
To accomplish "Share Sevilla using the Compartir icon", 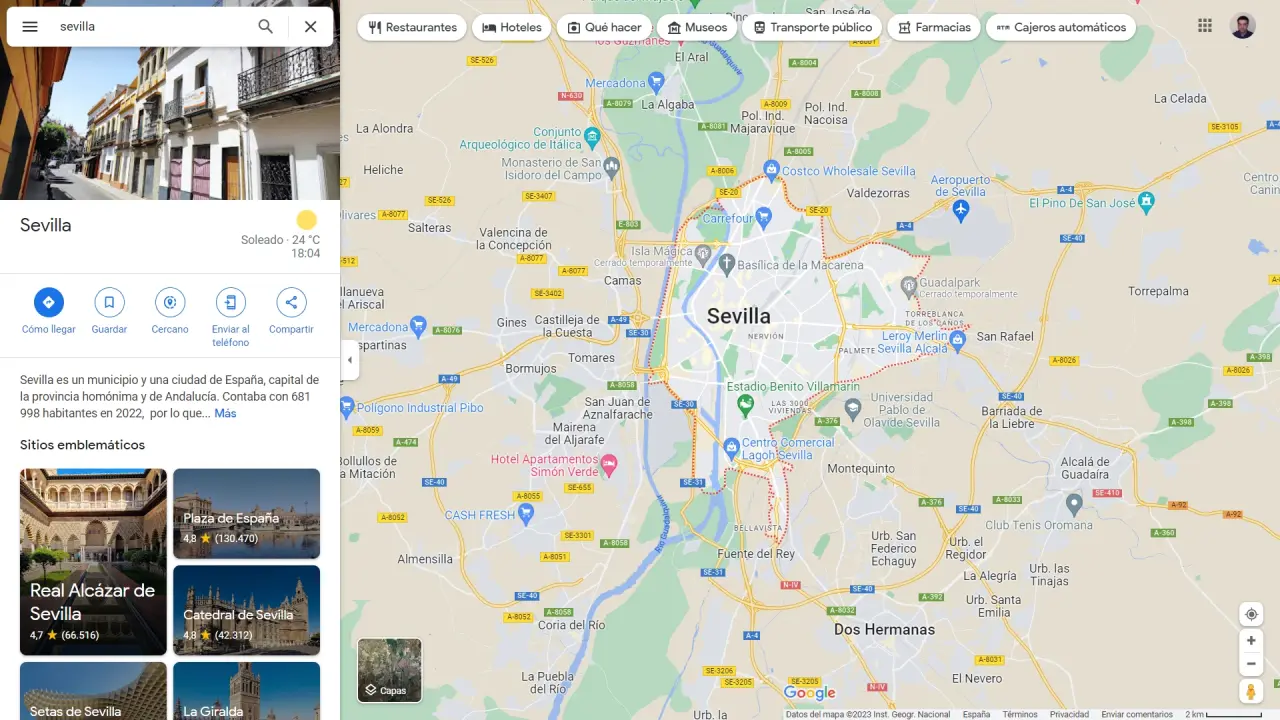I will coord(291,302).
